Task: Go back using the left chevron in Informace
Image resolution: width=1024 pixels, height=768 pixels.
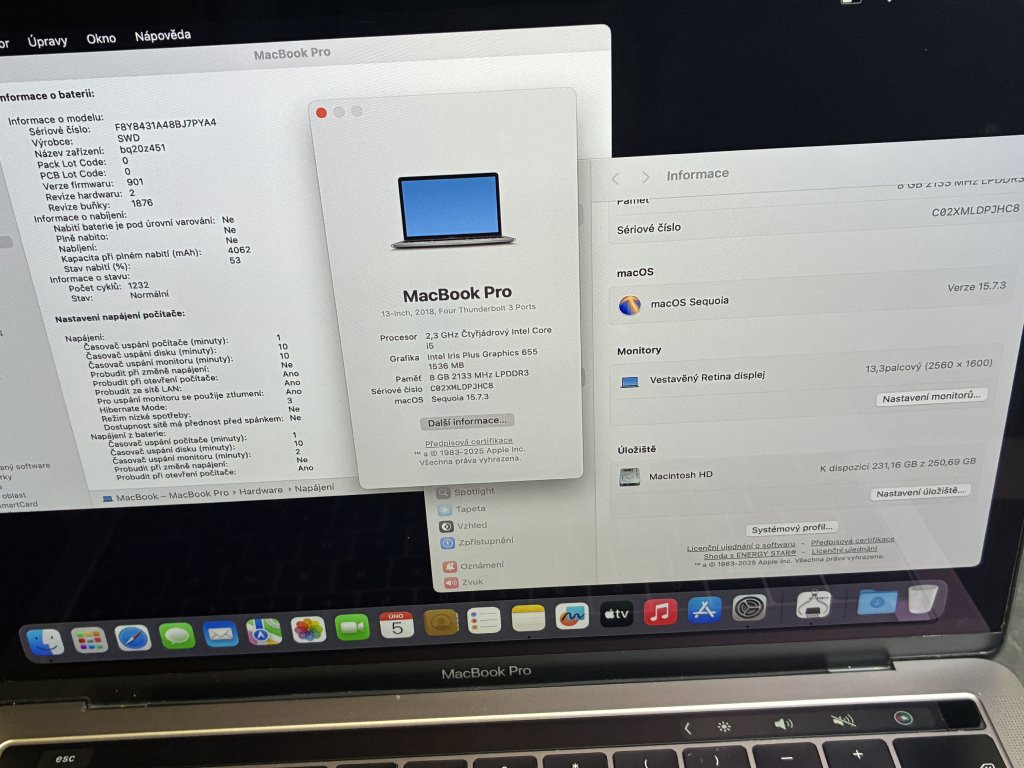Action: [615, 179]
